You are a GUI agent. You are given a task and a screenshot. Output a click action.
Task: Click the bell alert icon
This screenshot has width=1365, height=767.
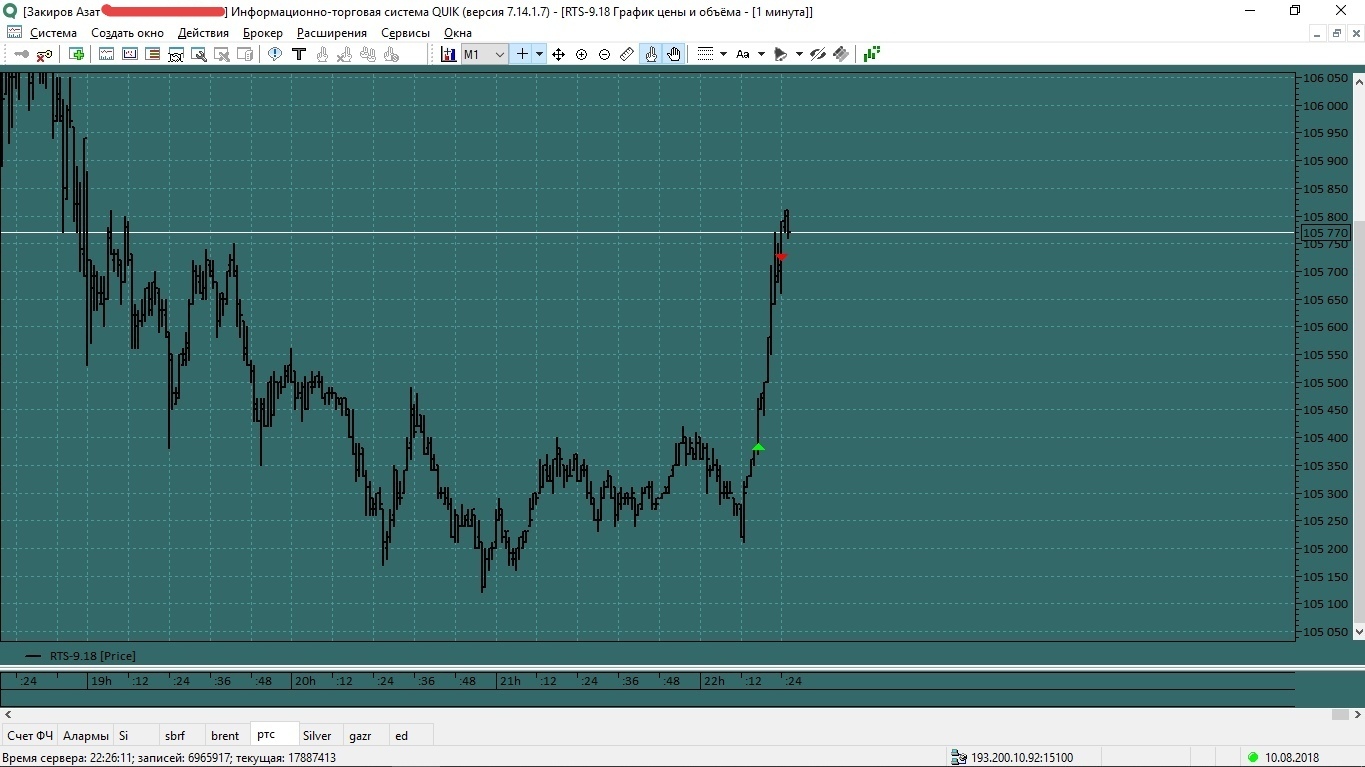(x=781, y=54)
